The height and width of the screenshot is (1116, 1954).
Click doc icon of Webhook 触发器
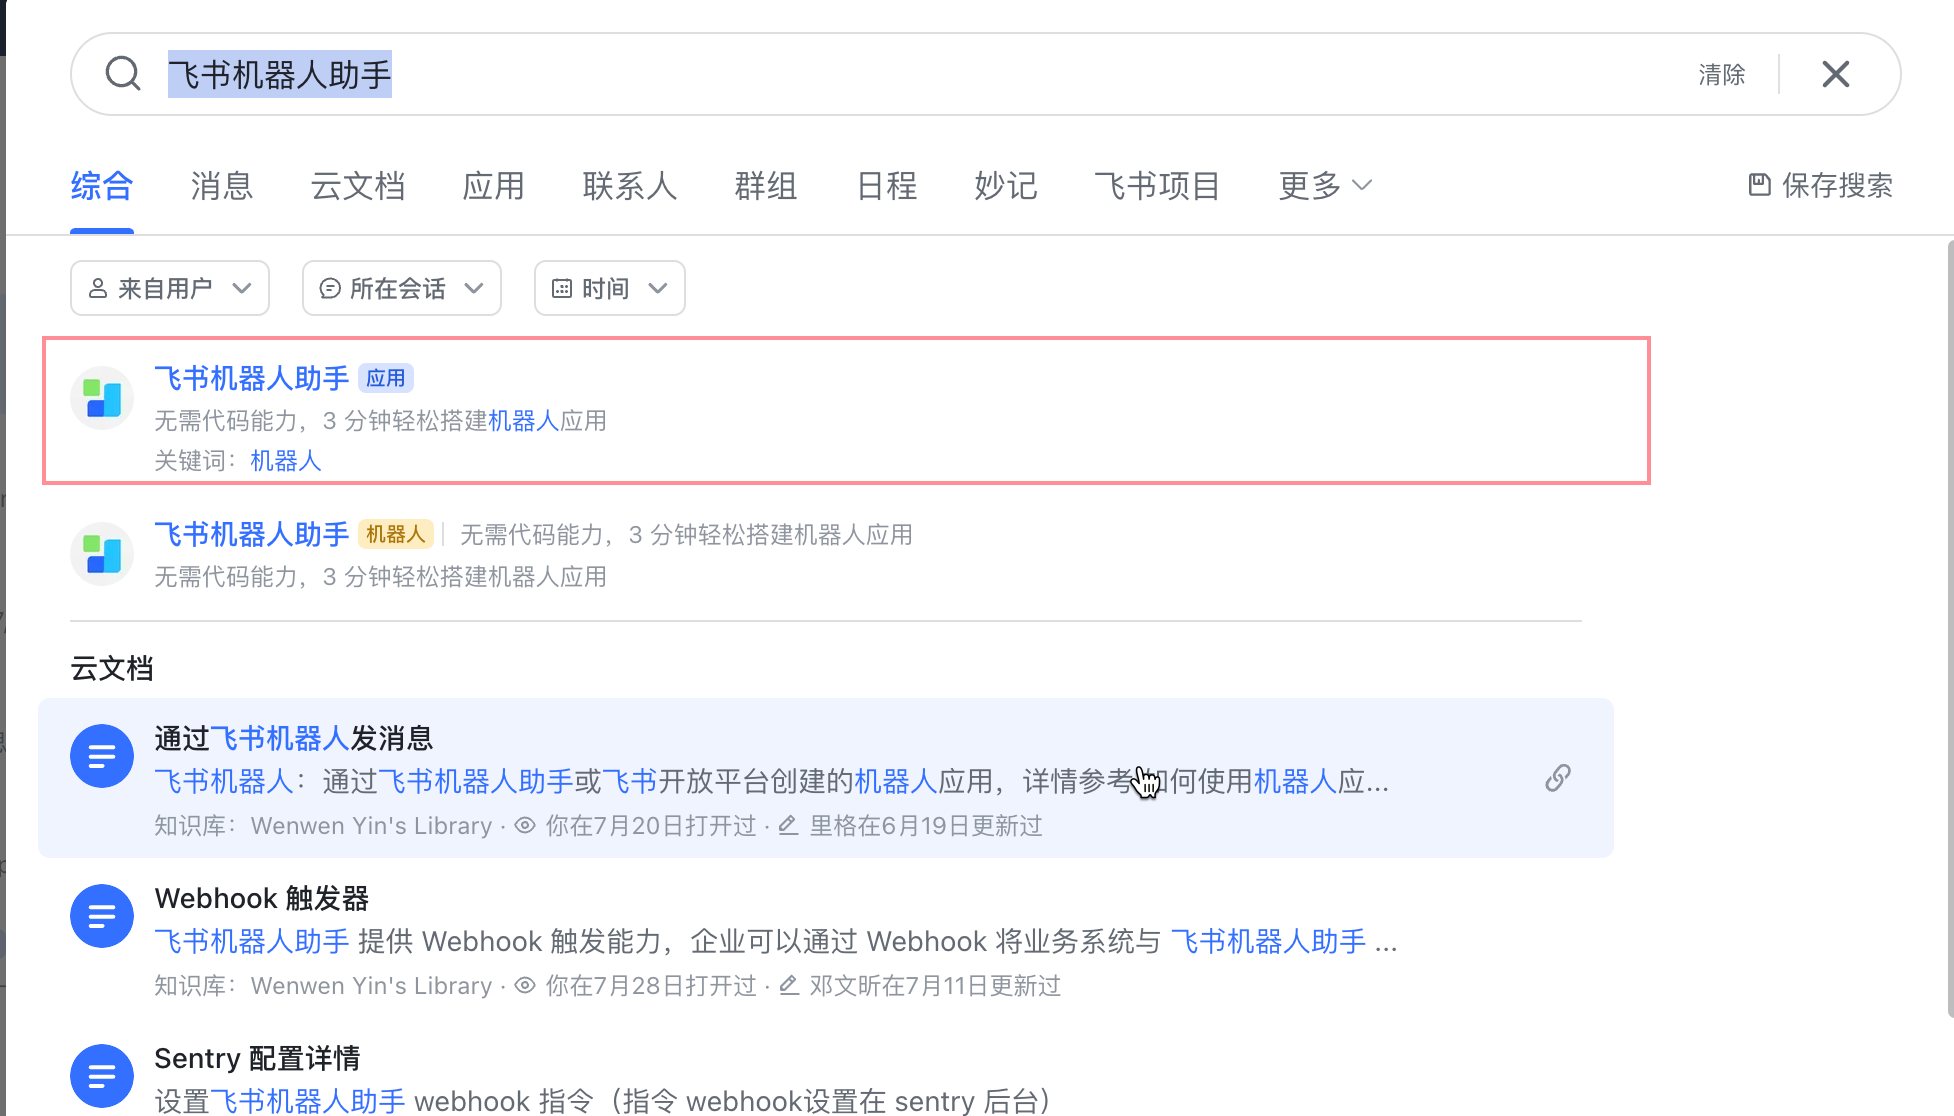click(x=102, y=916)
